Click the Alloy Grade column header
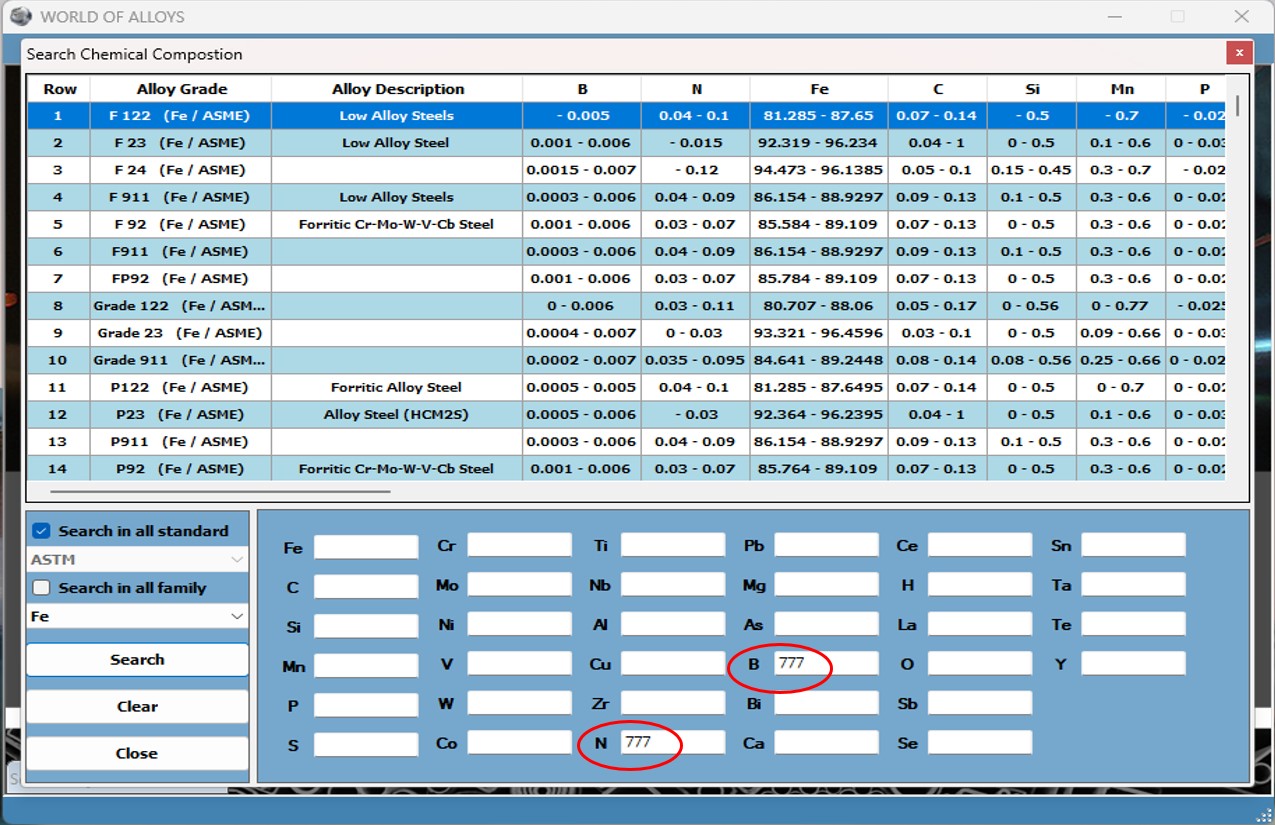Viewport: 1275px width, 825px height. coord(181,89)
